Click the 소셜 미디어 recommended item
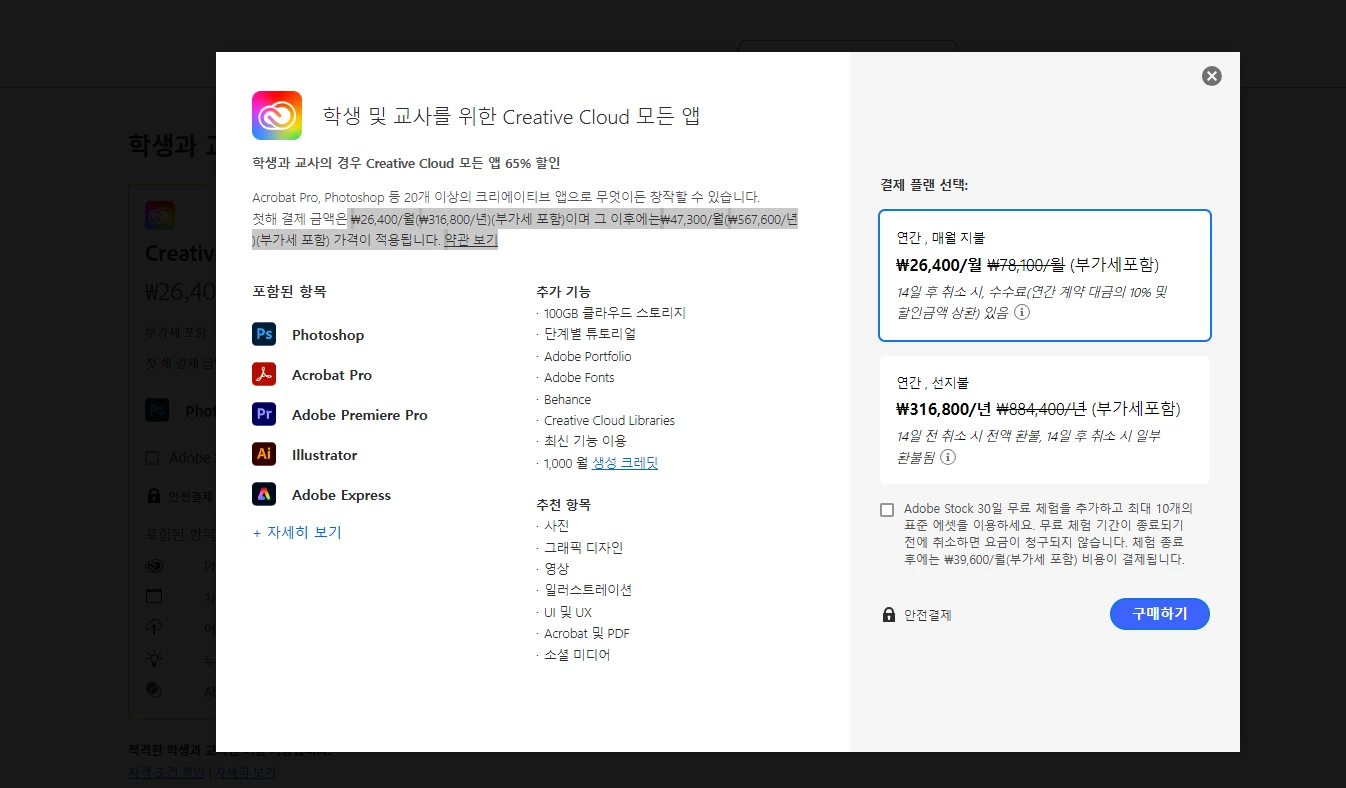Viewport: 1346px width, 788px height. (x=577, y=655)
